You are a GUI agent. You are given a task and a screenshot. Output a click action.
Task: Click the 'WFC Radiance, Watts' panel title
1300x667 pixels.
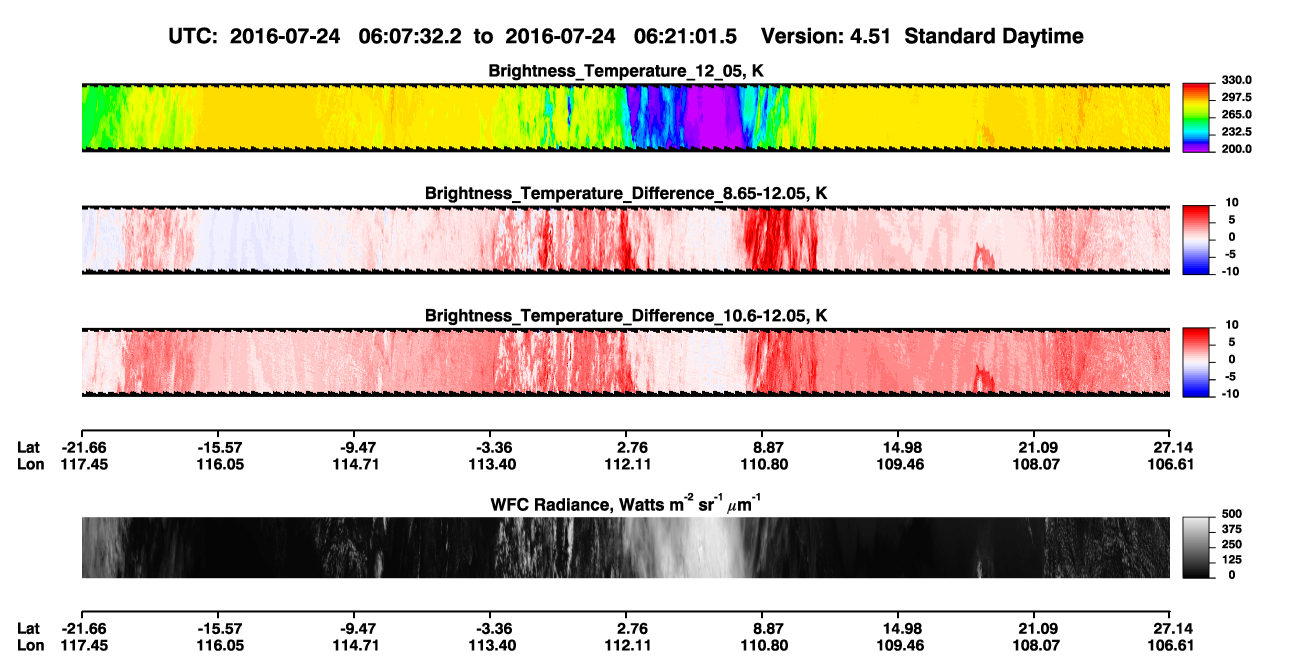(625, 503)
